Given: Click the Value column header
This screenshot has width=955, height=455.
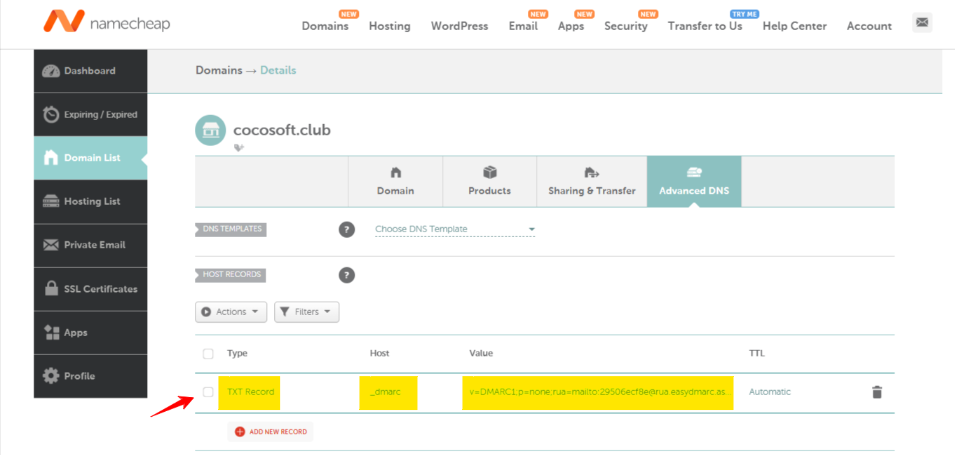Looking at the screenshot, I should (481, 353).
